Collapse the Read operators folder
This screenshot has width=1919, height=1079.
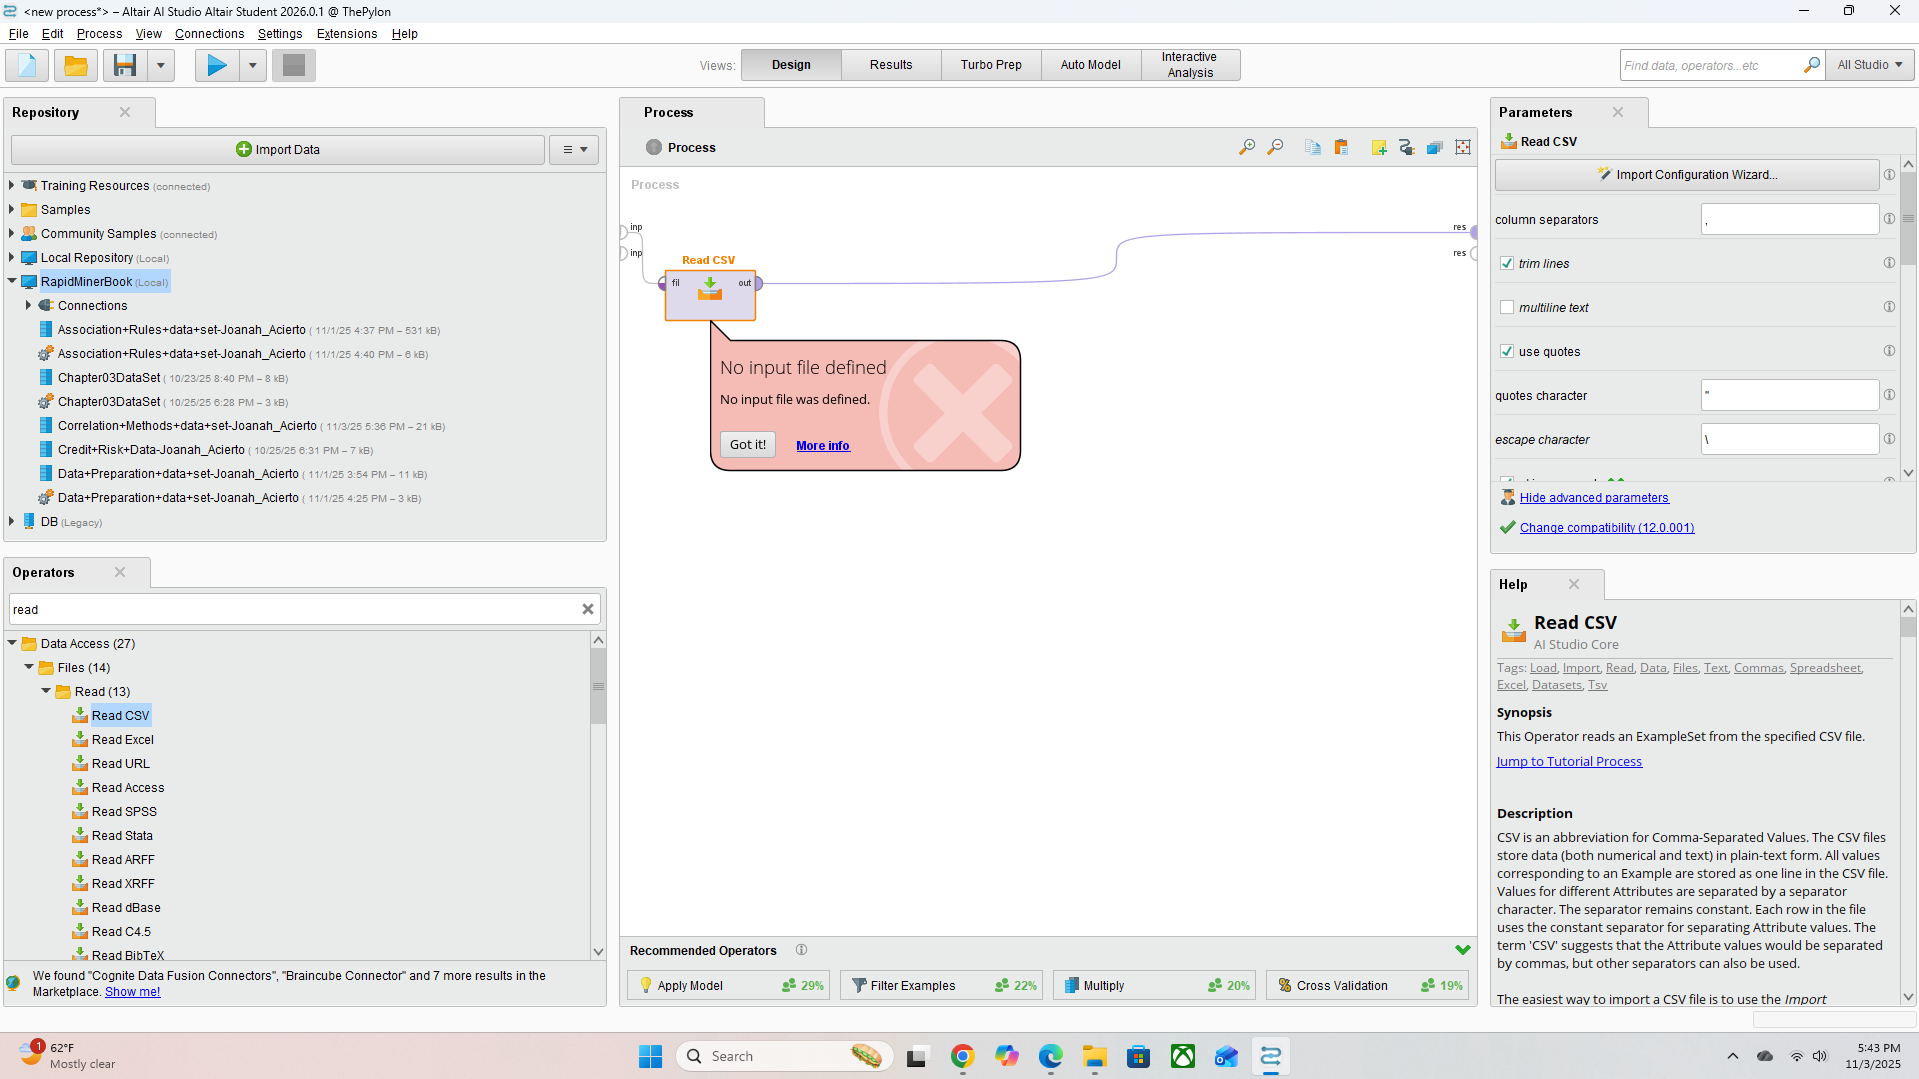click(x=45, y=691)
